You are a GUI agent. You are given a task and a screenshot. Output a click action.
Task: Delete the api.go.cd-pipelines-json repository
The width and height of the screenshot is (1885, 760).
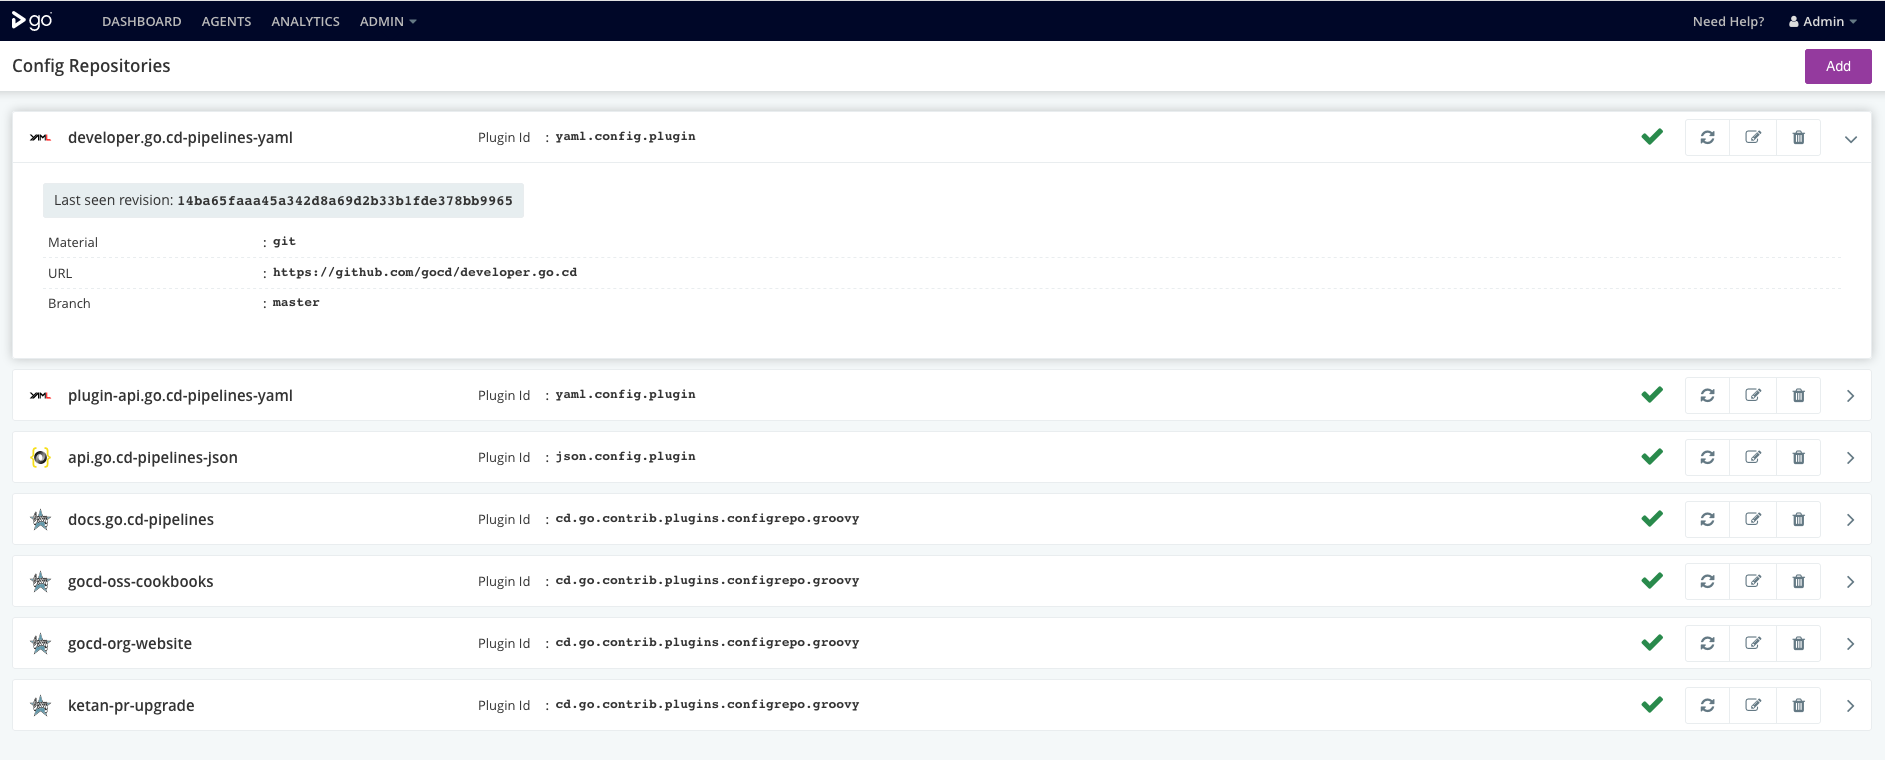click(x=1798, y=457)
